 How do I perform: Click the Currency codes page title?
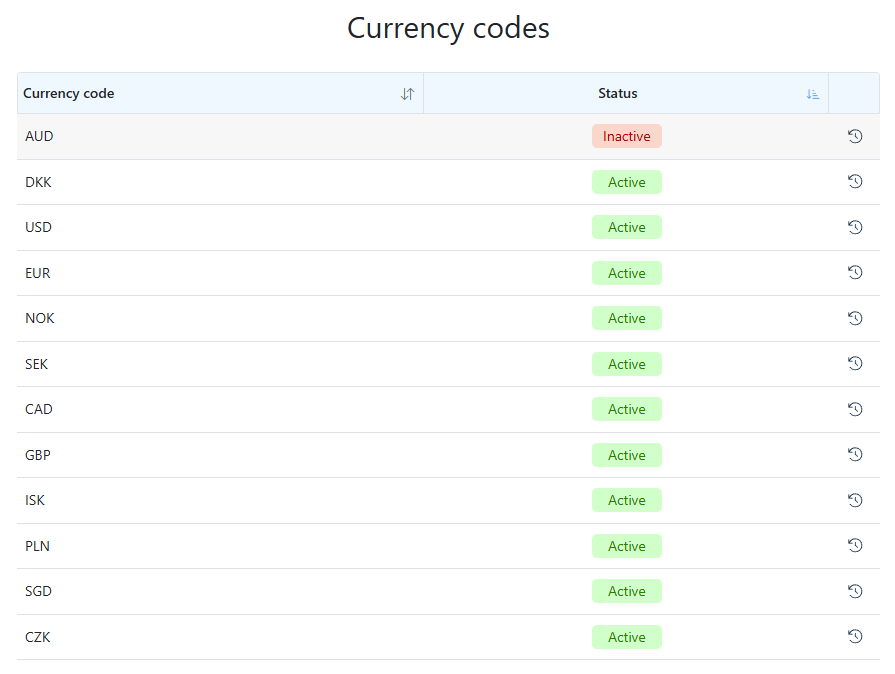[448, 28]
